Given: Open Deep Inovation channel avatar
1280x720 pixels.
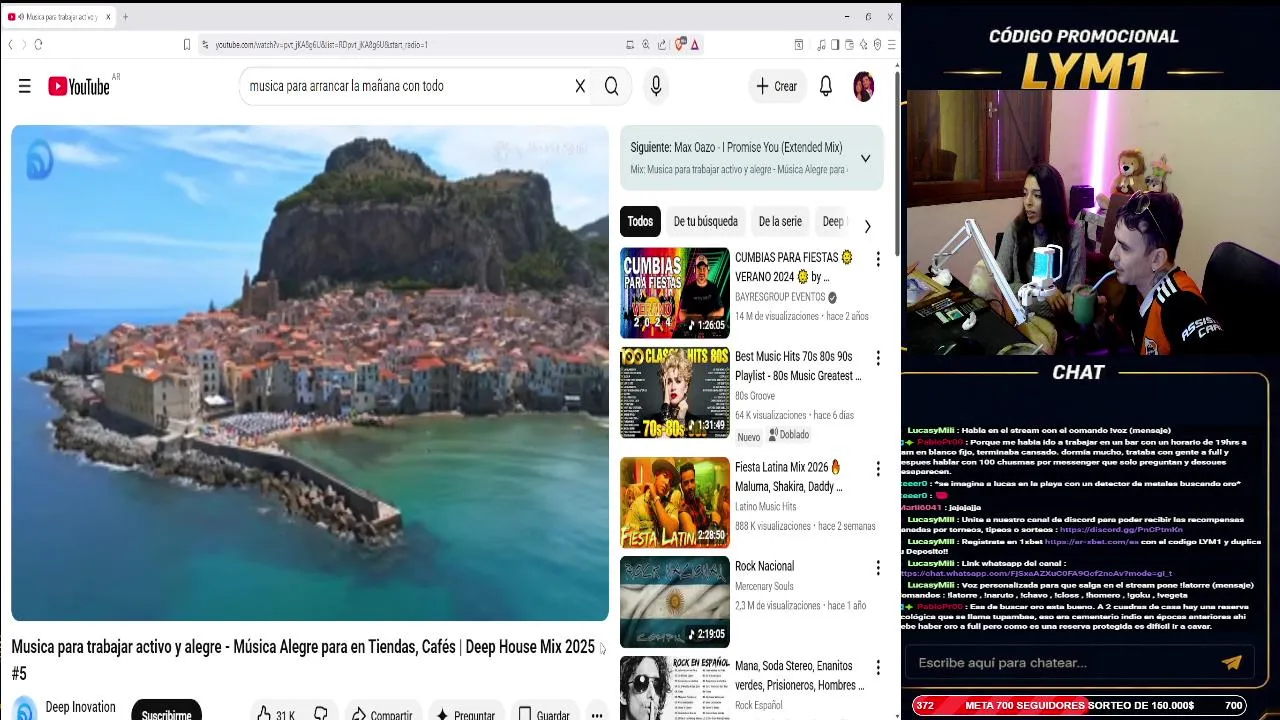Looking at the screenshot, I should [25, 709].
